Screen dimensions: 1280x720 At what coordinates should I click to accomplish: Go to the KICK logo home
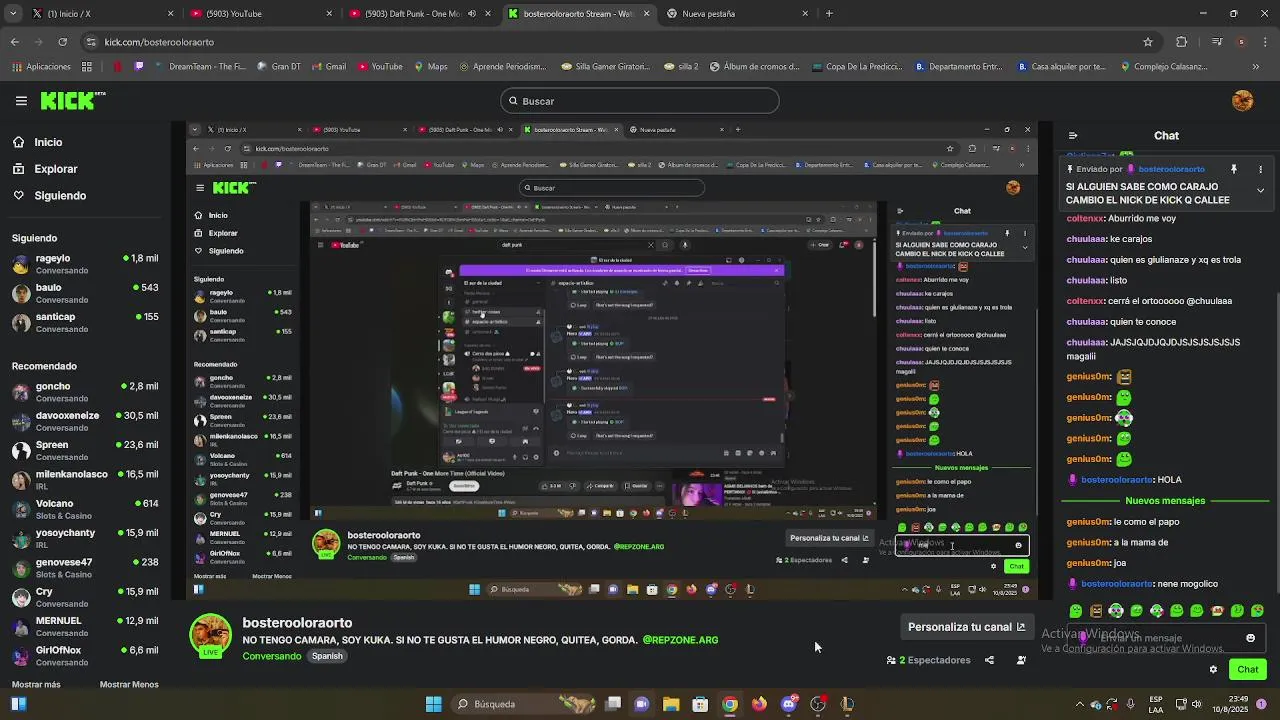[x=73, y=101]
